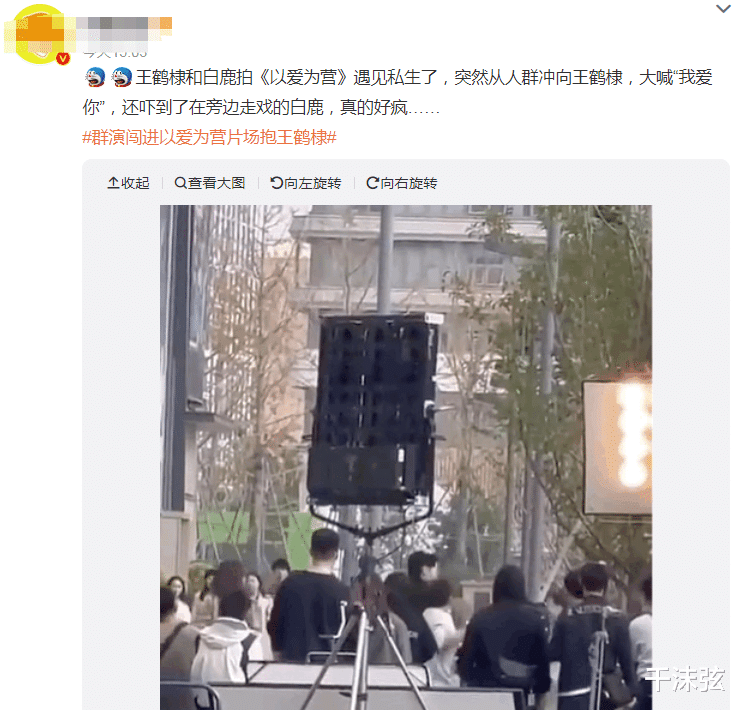This screenshot has height=710, width=739.
Task: Collapse the image with 收起
Action: [128, 183]
